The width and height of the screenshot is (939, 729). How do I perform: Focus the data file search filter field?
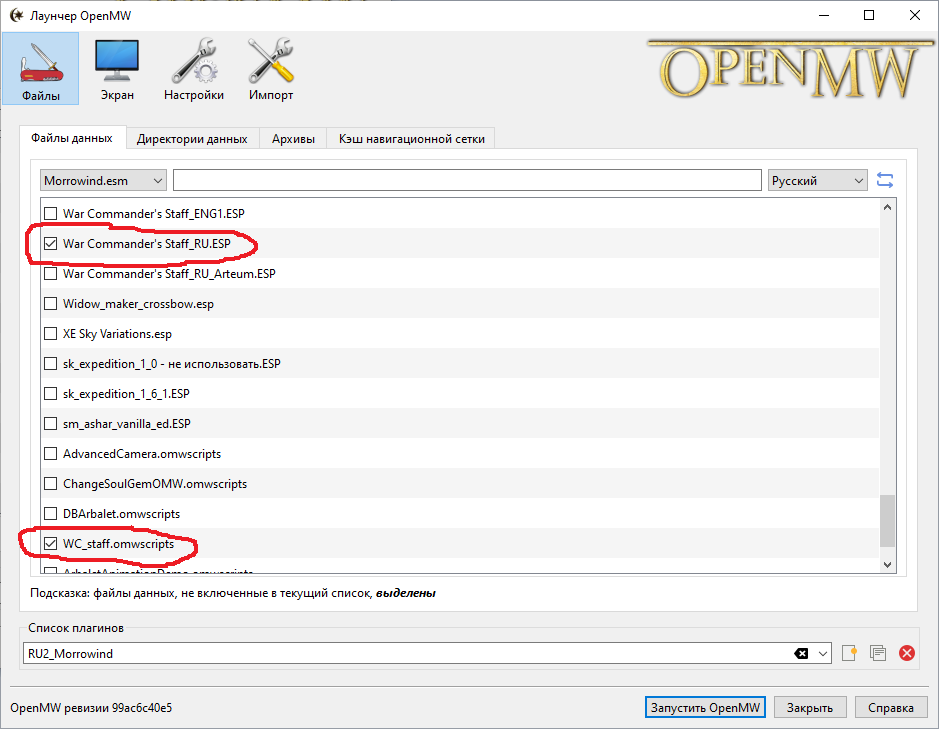(467, 180)
